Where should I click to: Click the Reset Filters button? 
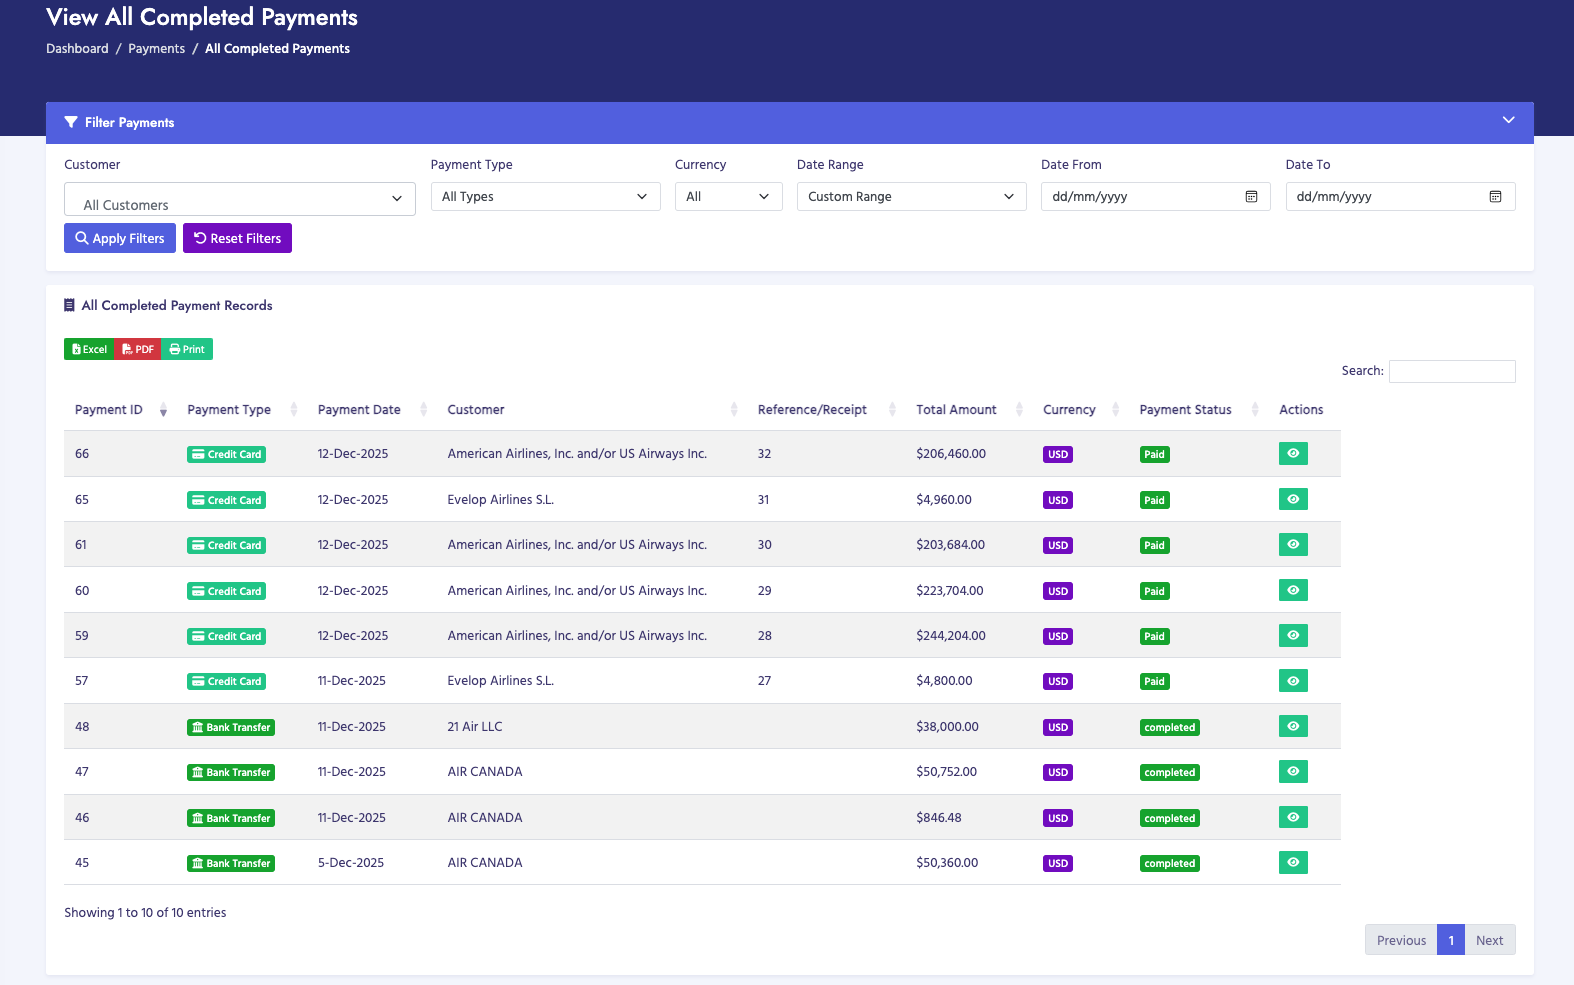click(237, 238)
